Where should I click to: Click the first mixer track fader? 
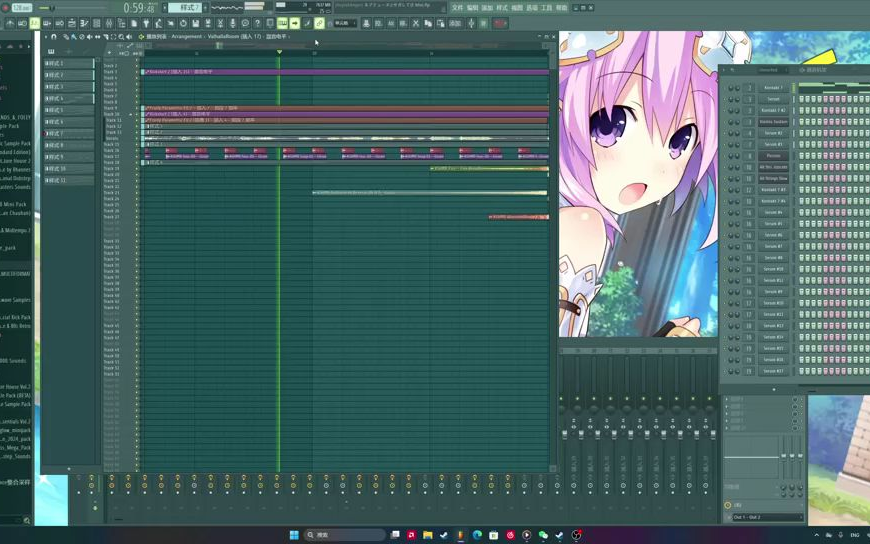coord(565,434)
